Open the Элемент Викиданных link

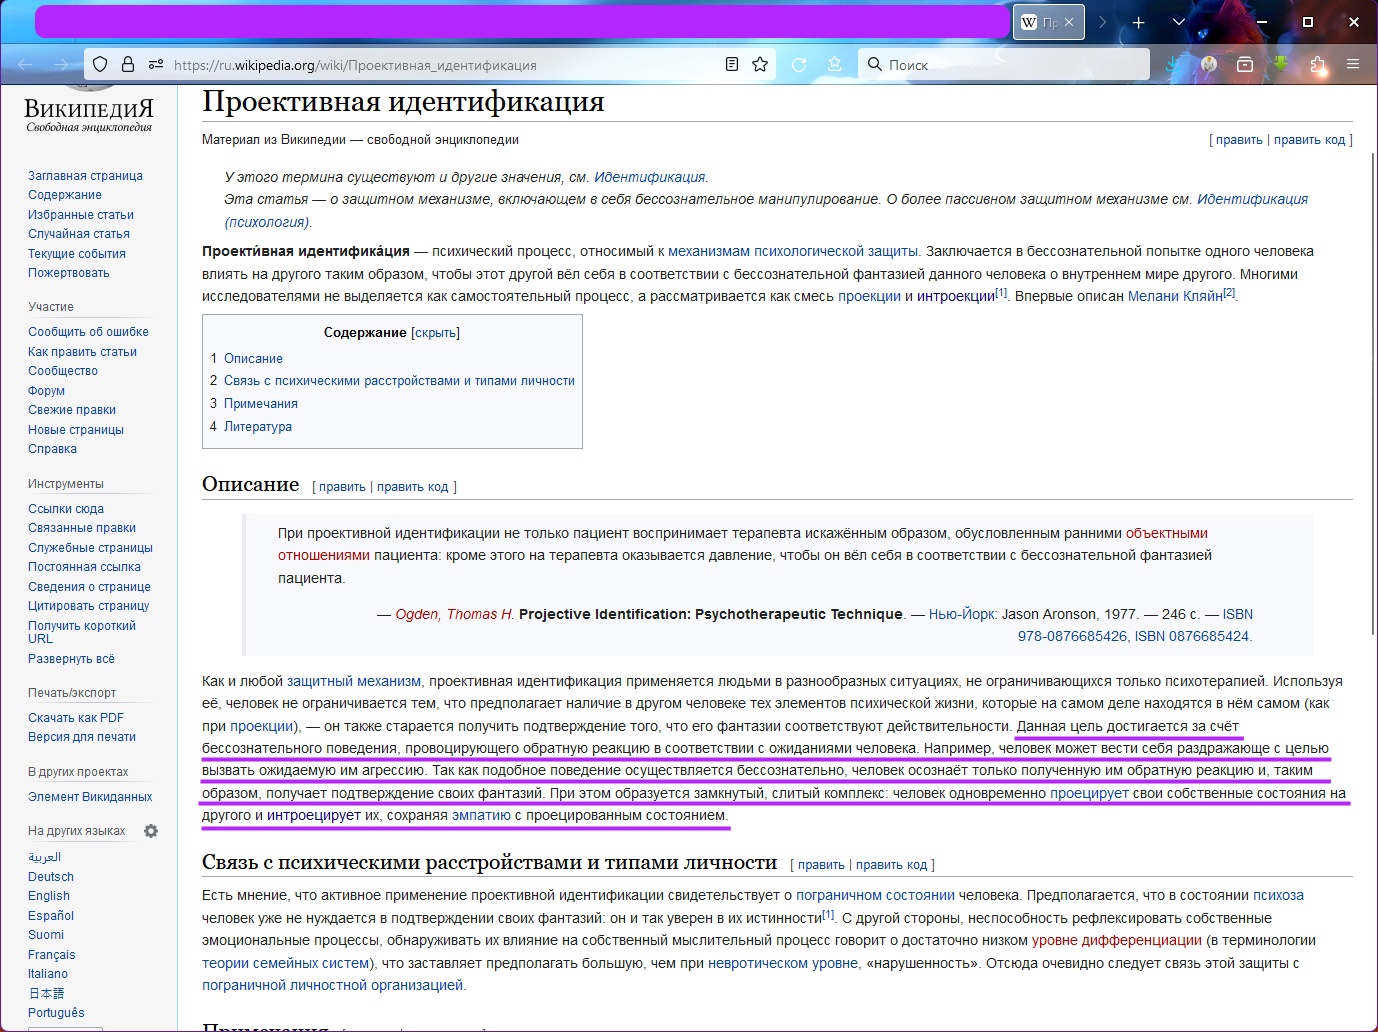click(90, 797)
